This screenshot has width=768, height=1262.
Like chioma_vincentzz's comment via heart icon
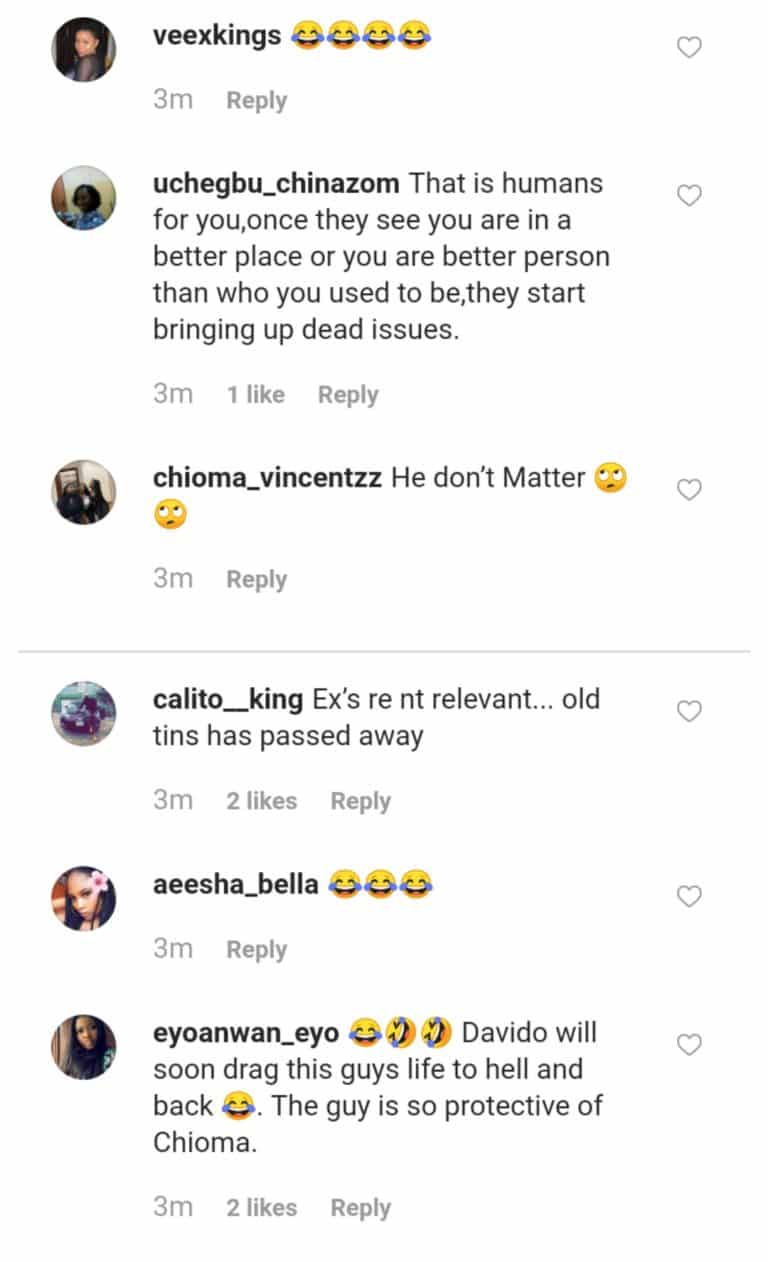690,489
